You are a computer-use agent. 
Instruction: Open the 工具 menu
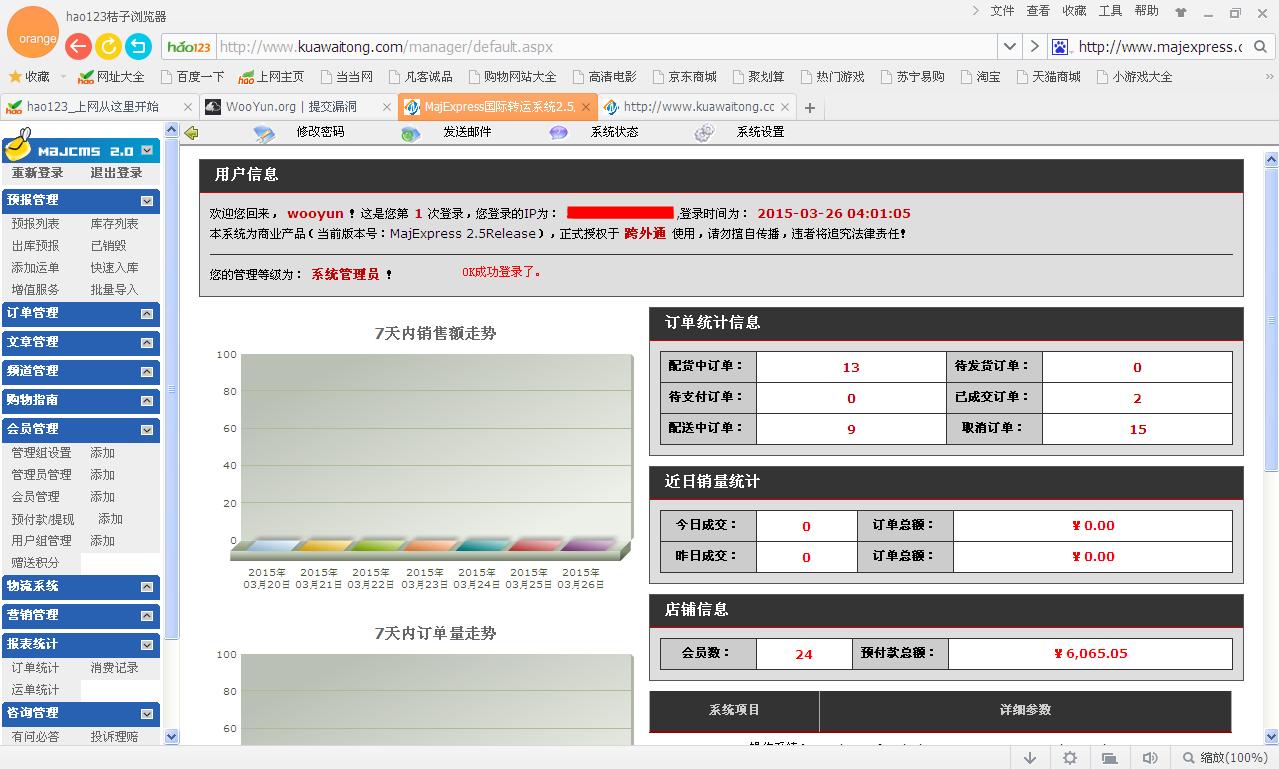tap(1110, 11)
